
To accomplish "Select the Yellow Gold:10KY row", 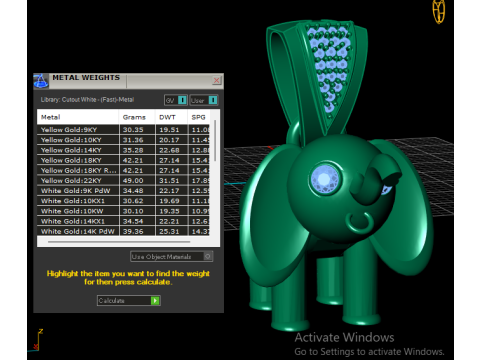I will [123, 140].
